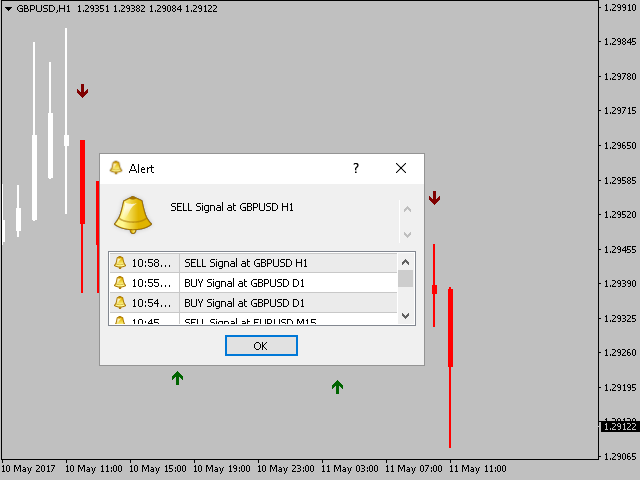Click the tallest white candle on chart
Image resolution: width=640 pixels, height=480 pixels.
tap(66, 121)
